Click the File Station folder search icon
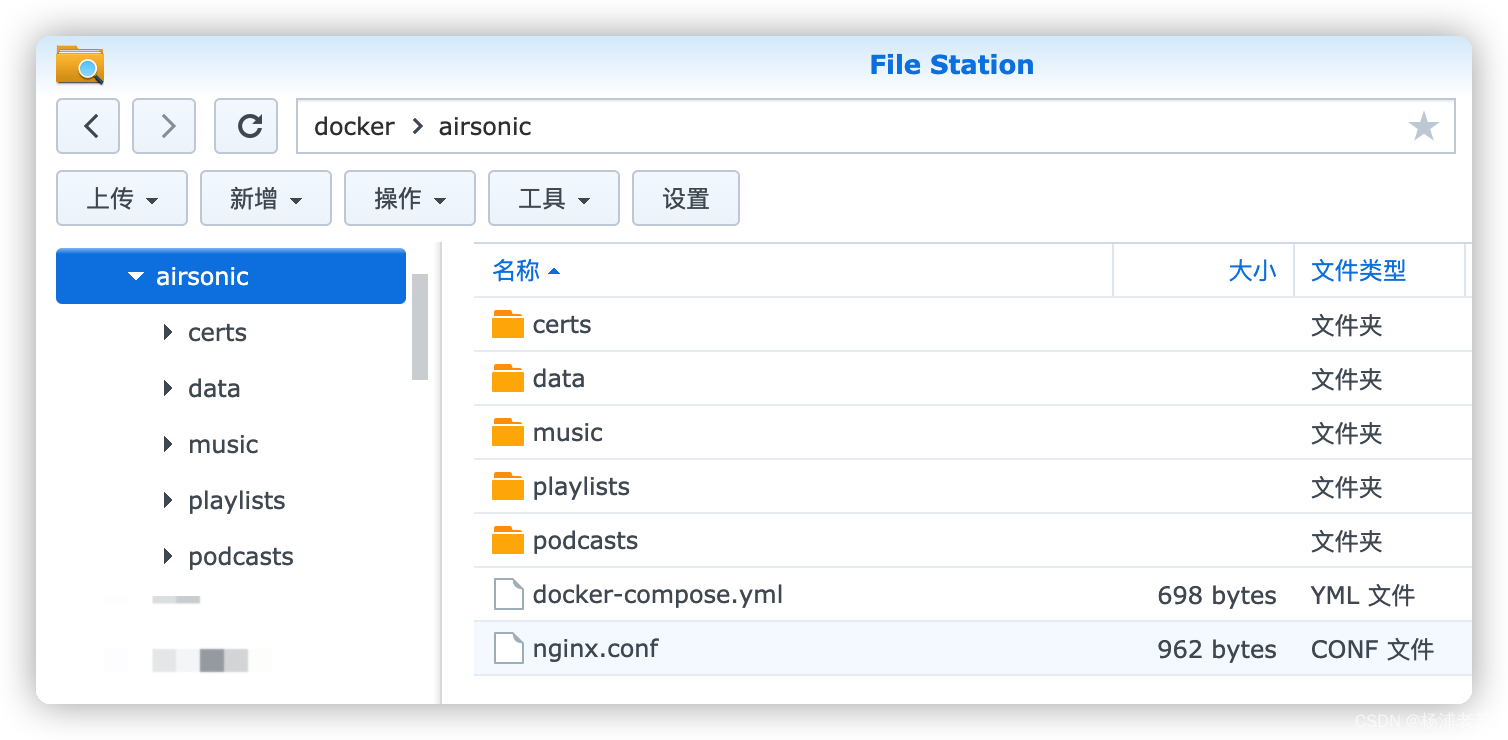Viewport: 1508px width, 740px height. coord(80,65)
